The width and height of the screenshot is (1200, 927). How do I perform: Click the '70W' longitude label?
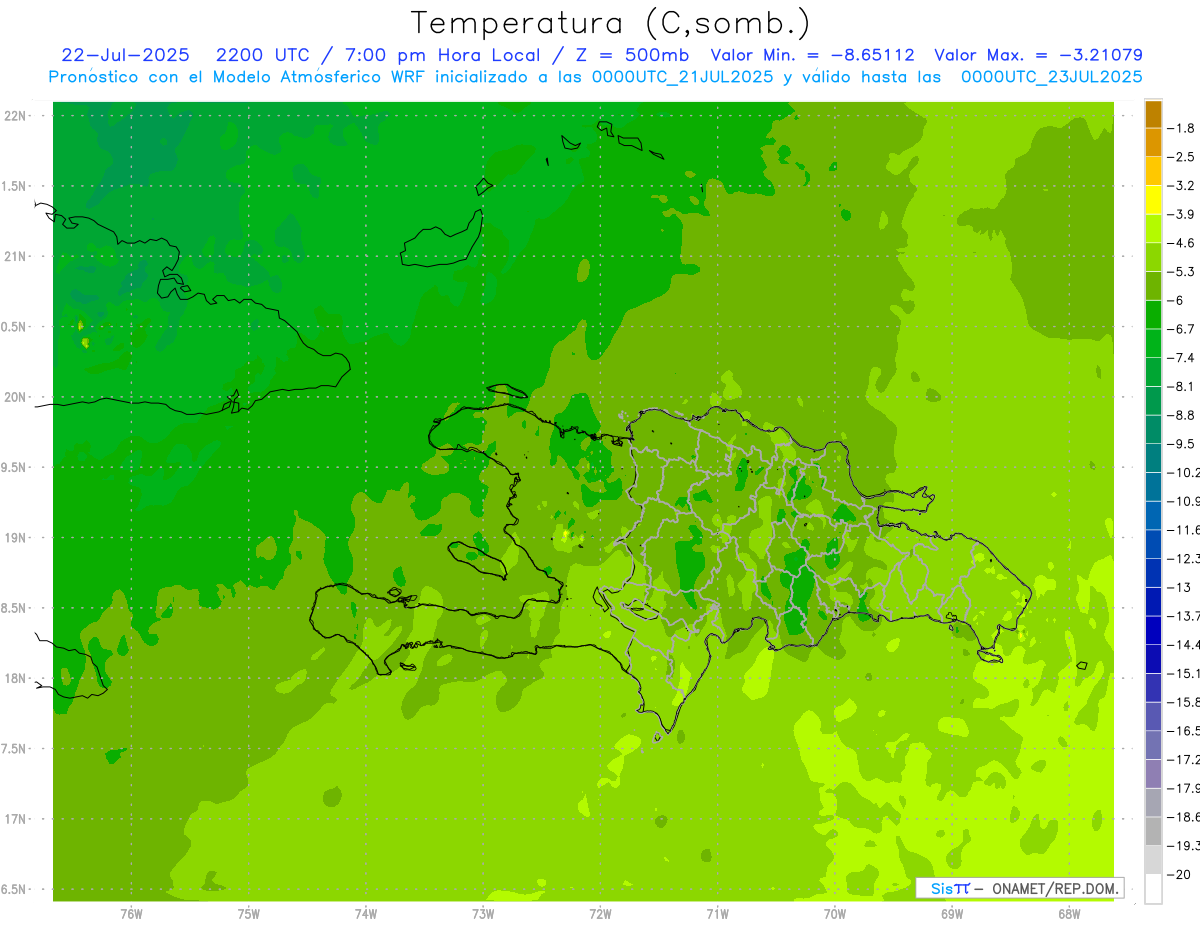[x=834, y=914]
